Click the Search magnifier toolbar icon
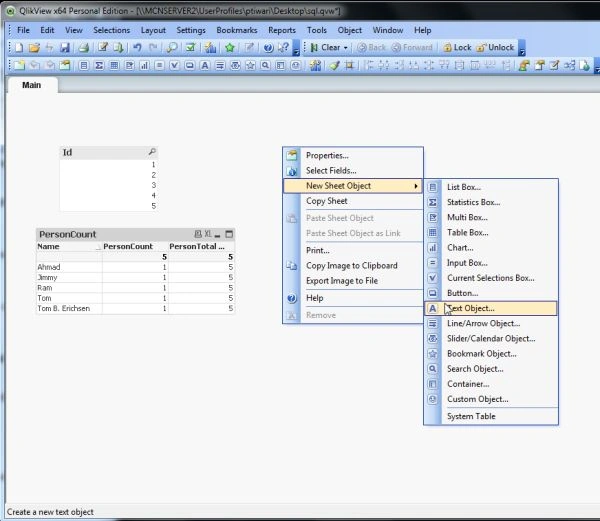Image resolution: width=600 pixels, height=521 pixels. pyautogui.click(x=172, y=48)
